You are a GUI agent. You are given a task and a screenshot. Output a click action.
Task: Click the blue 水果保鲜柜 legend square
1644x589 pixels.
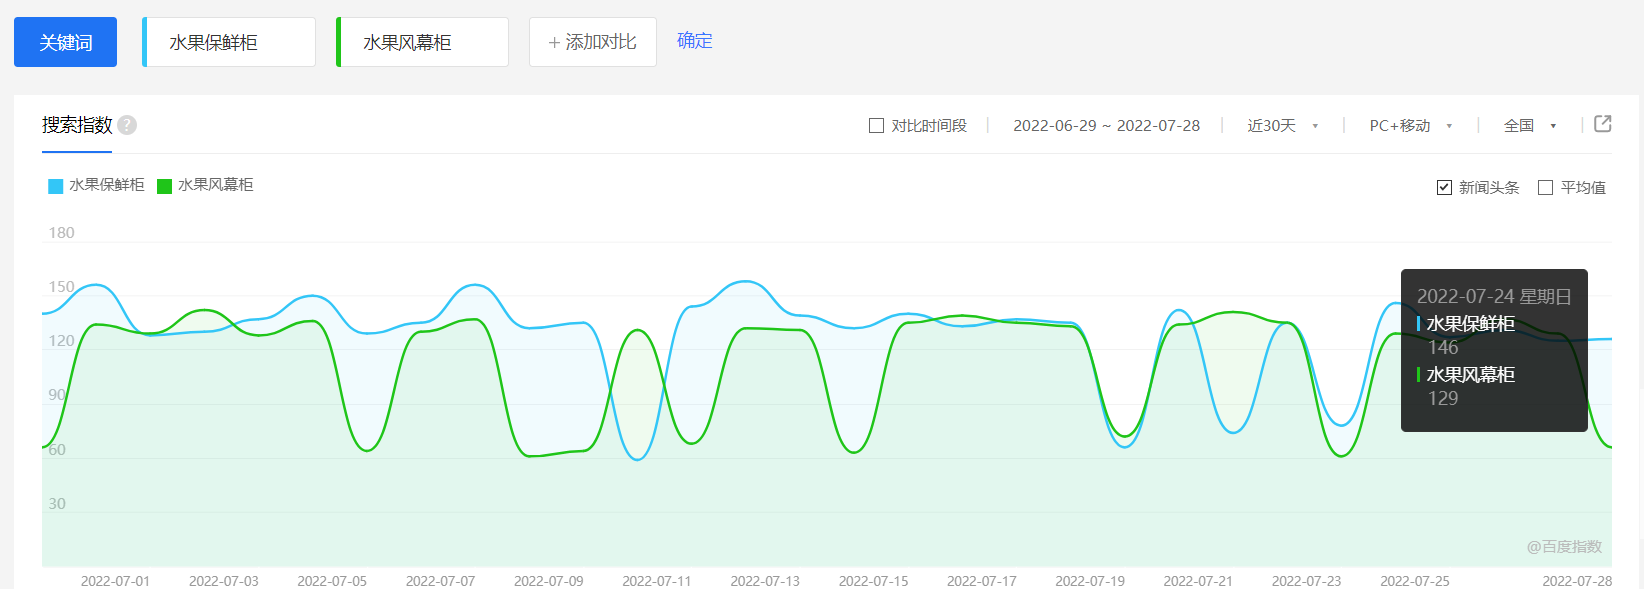[56, 186]
